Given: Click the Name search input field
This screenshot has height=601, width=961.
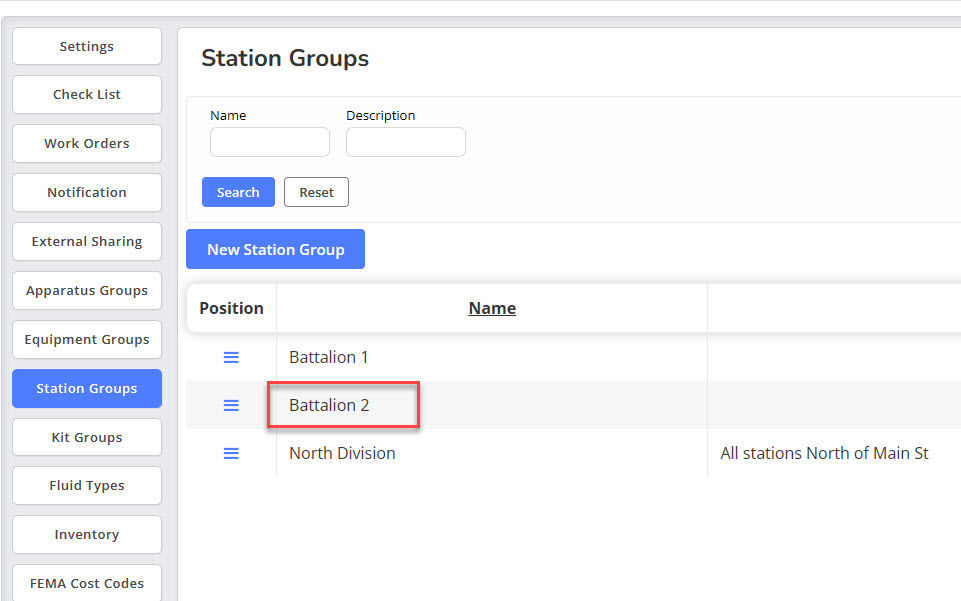Looking at the screenshot, I should [x=270, y=142].
